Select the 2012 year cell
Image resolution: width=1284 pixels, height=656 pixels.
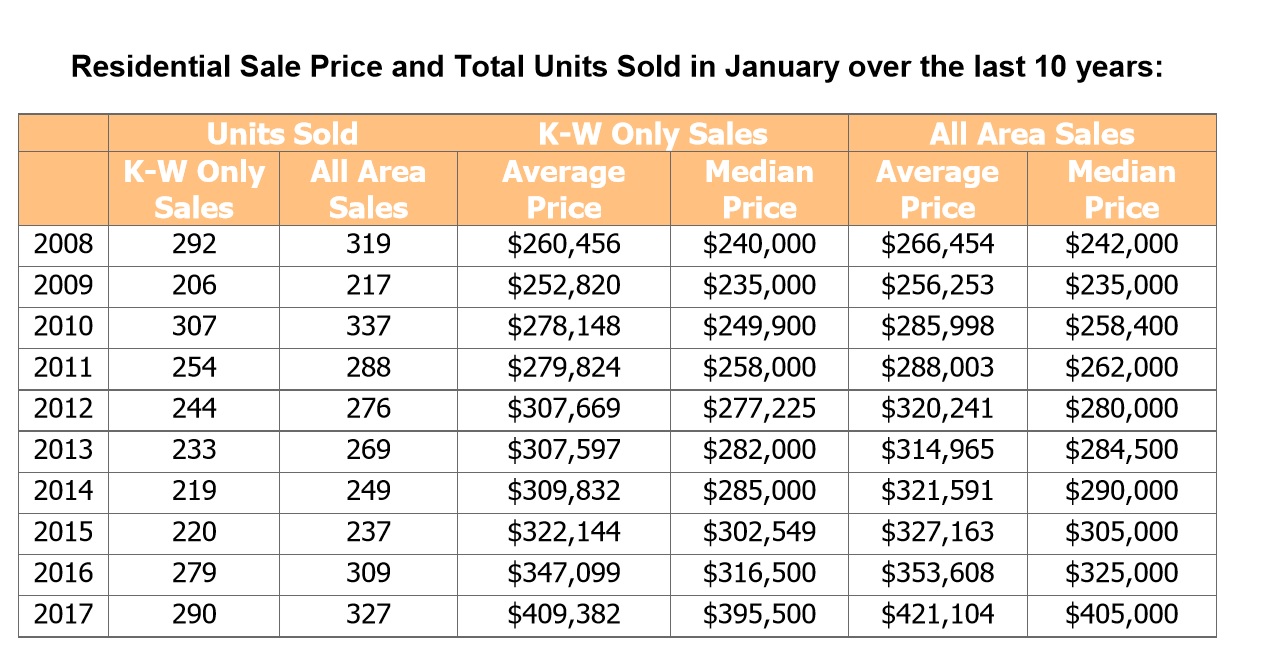tap(64, 409)
